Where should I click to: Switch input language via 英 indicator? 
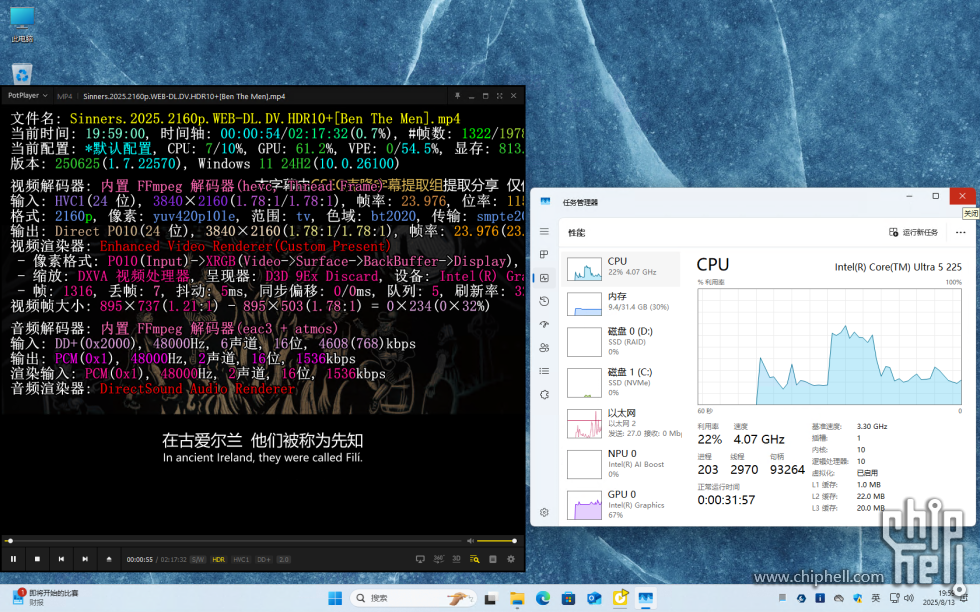point(876,598)
